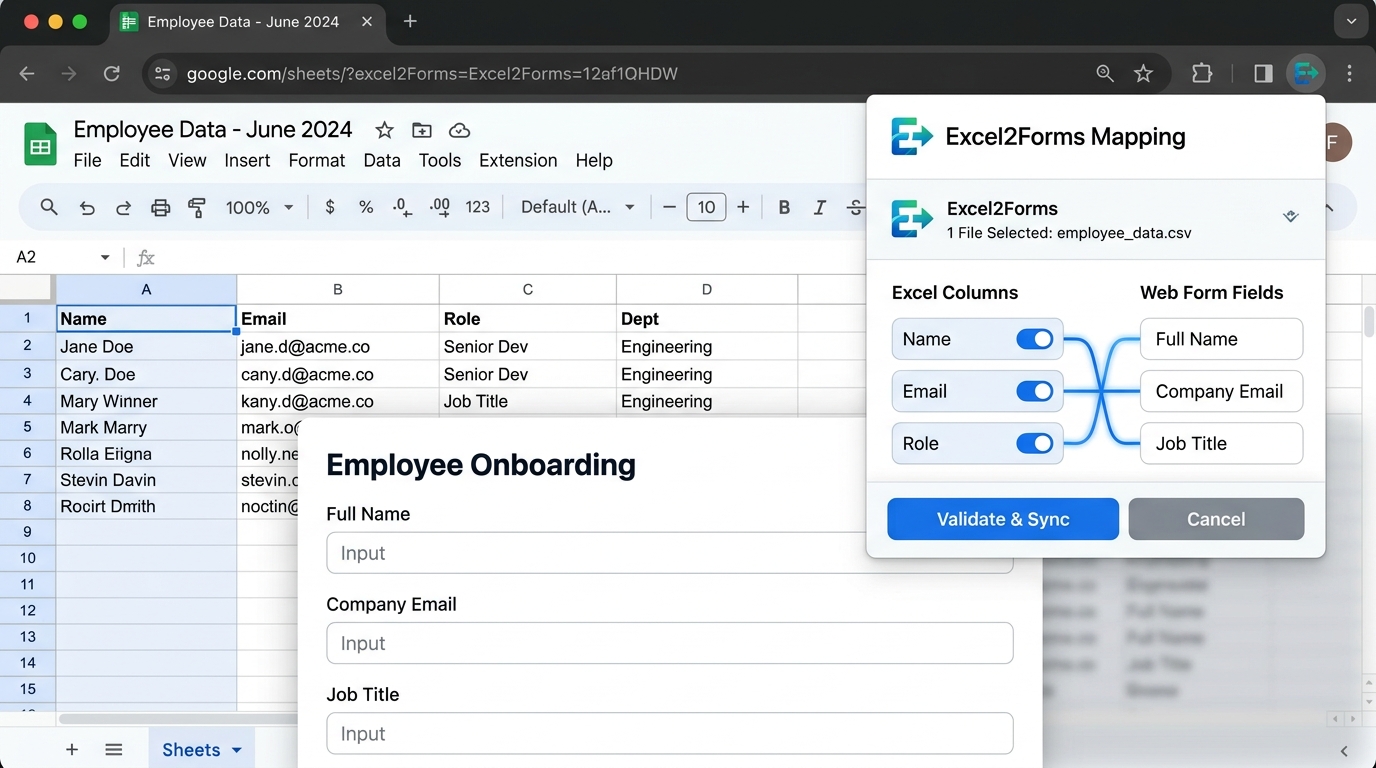Image resolution: width=1376 pixels, height=768 pixels.
Task: Open the Extension menu
Action: click(518, 160)
